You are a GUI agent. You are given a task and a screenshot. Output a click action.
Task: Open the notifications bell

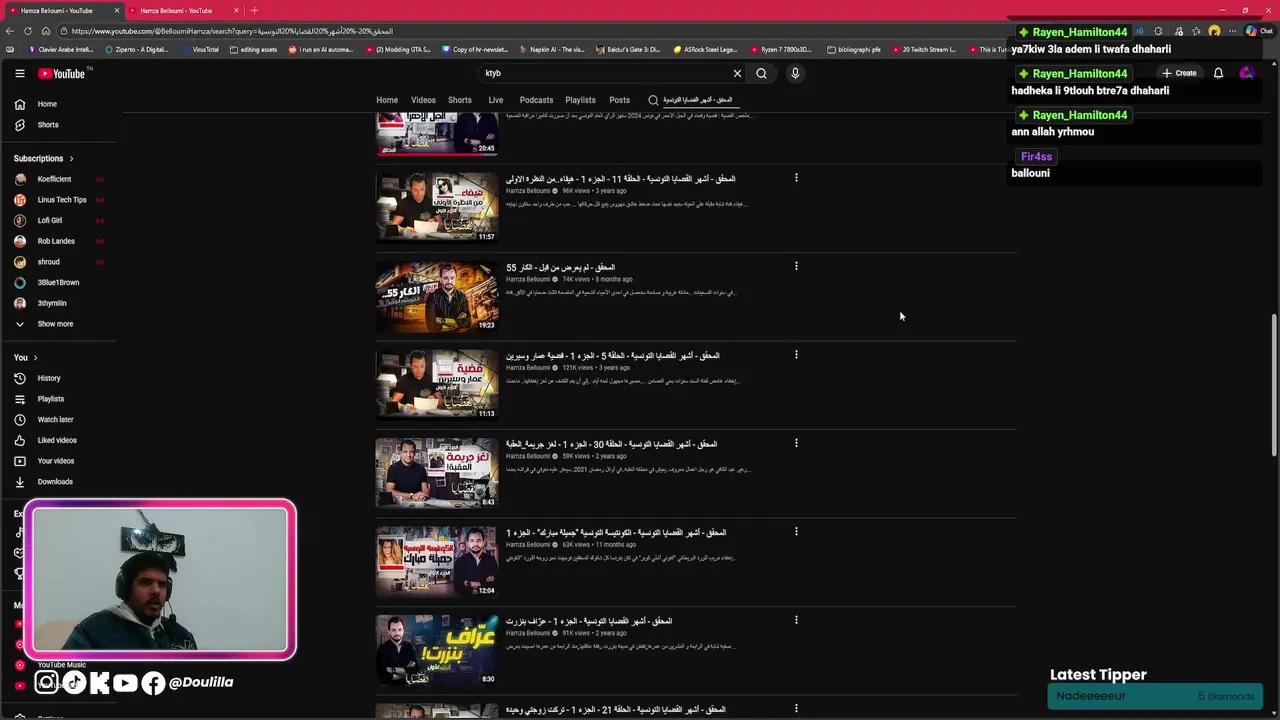(1218, 73)
